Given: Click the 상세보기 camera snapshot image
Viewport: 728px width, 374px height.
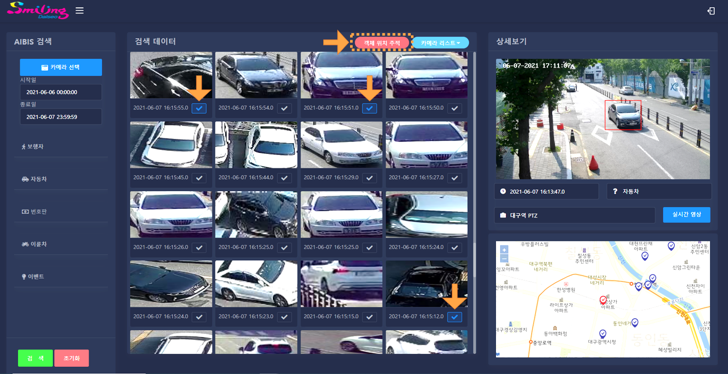Looking at the screenshot, I should [x=603, y=119].
